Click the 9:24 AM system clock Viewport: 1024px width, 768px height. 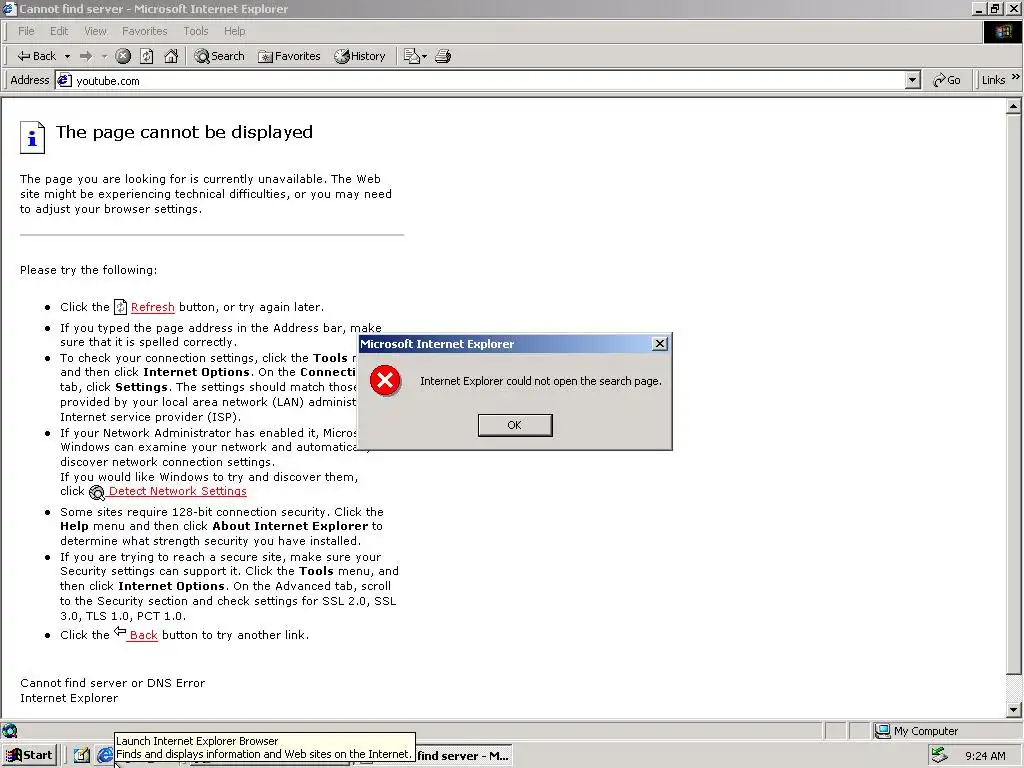coord(985,756)
